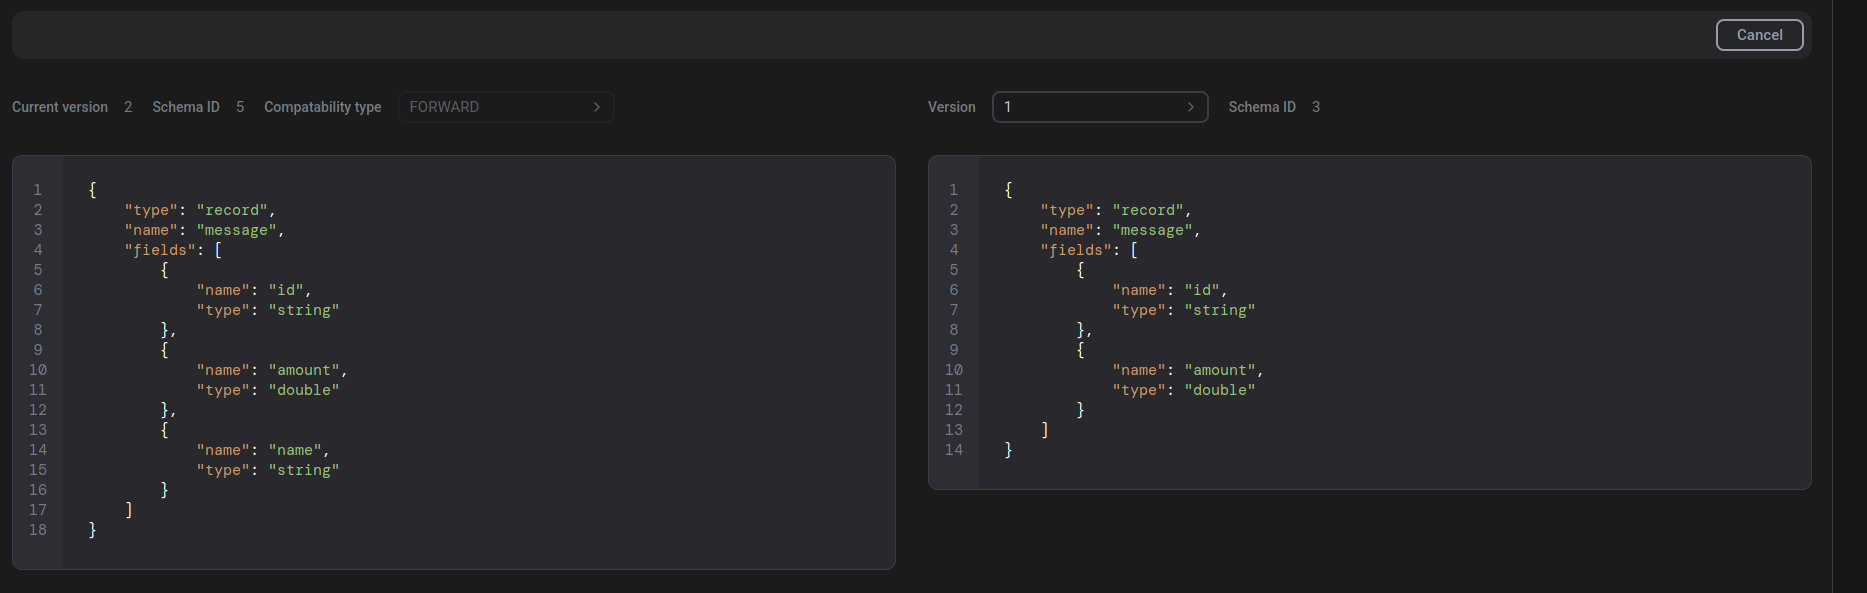Click the "Current version" label

pos(60,107)
